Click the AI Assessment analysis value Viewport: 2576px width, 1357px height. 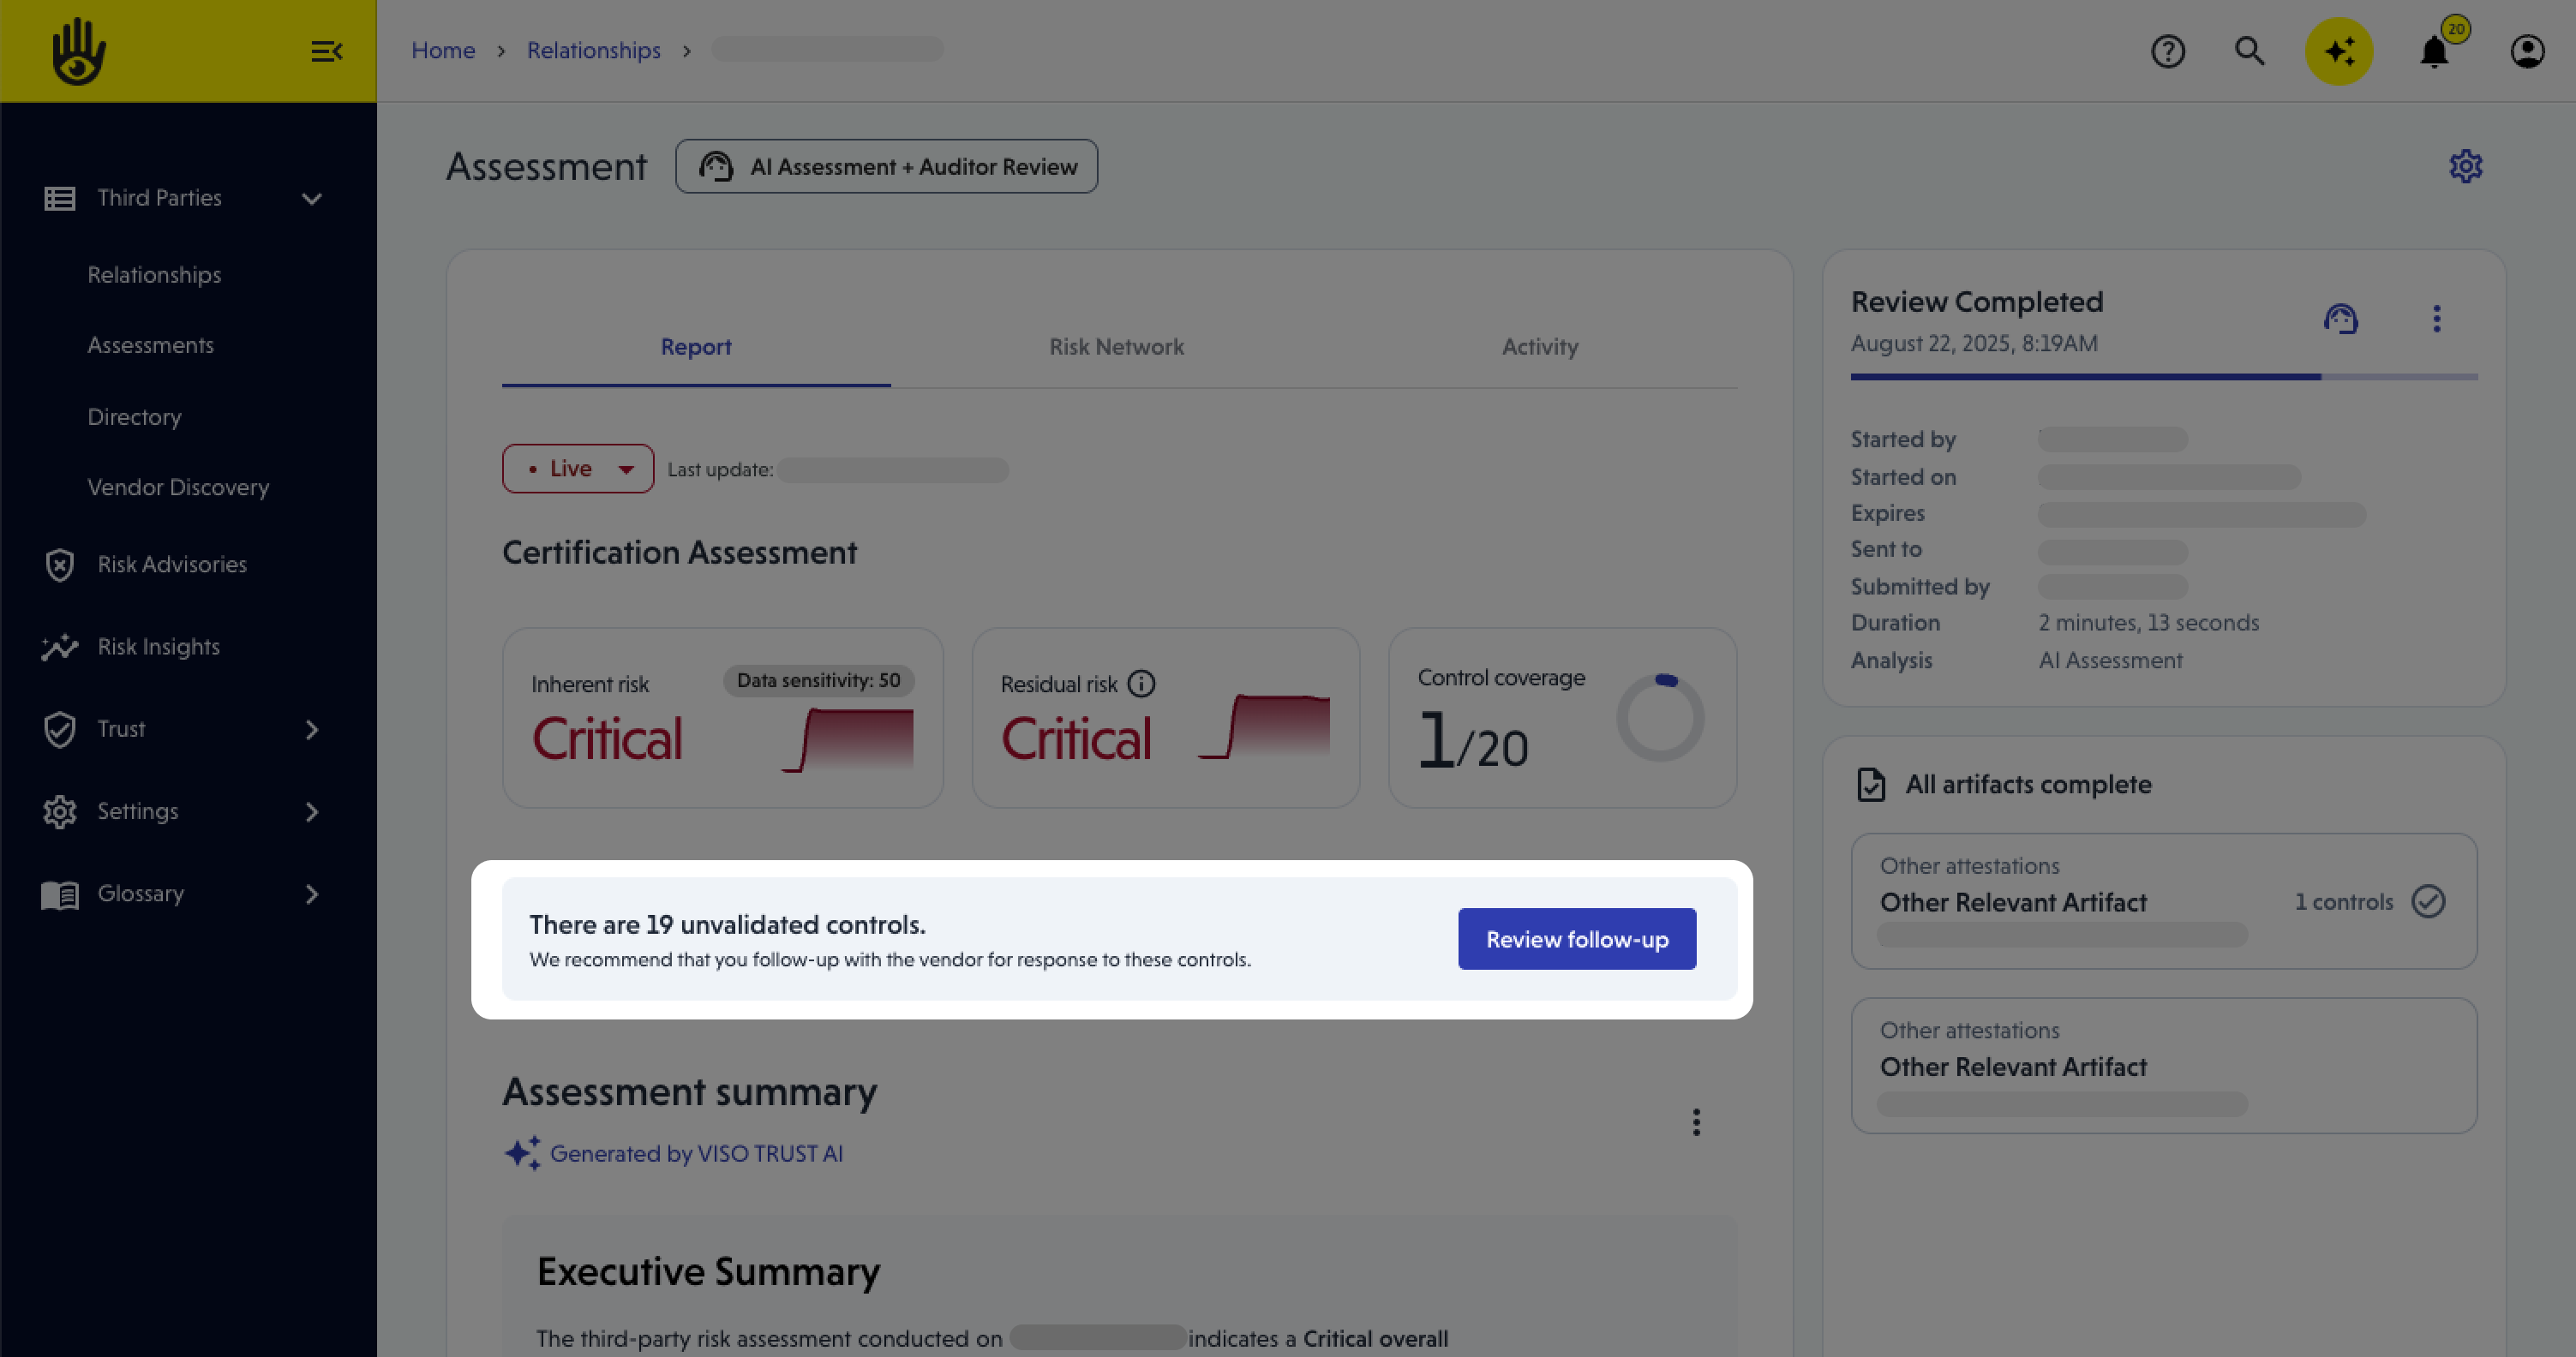pyautogui.click(x=2111, y=661)
